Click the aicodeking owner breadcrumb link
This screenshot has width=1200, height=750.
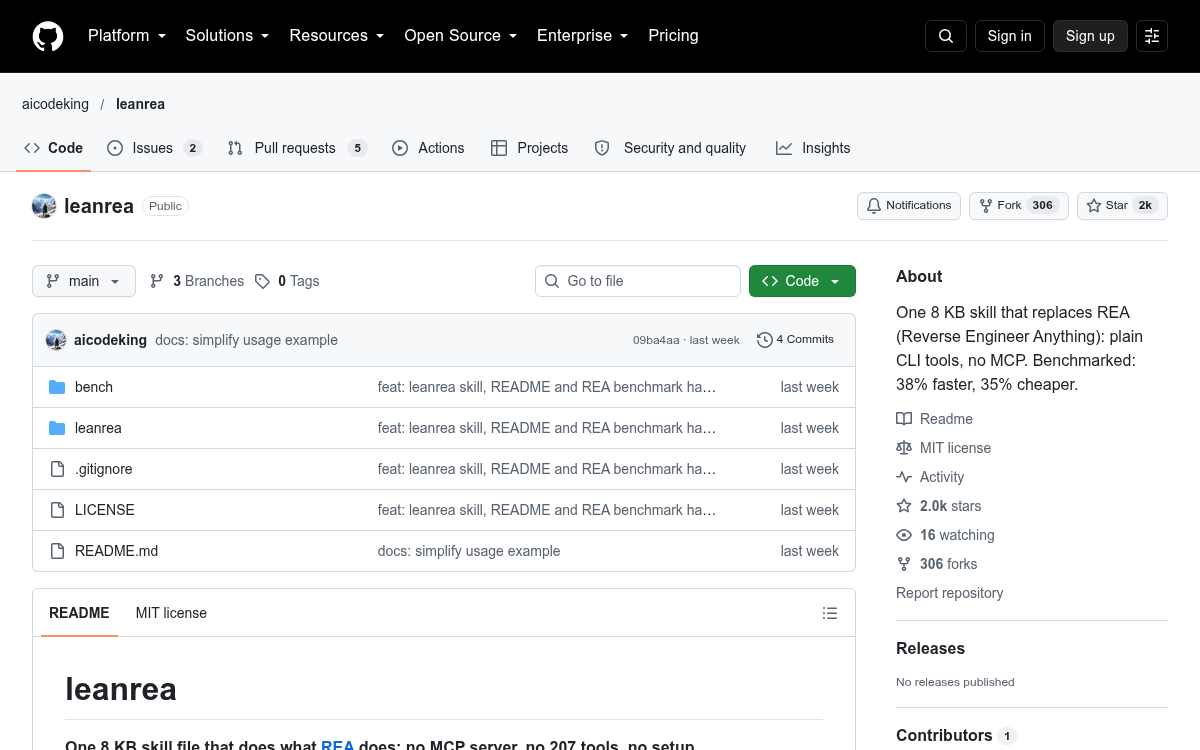[x=55, y=104]
